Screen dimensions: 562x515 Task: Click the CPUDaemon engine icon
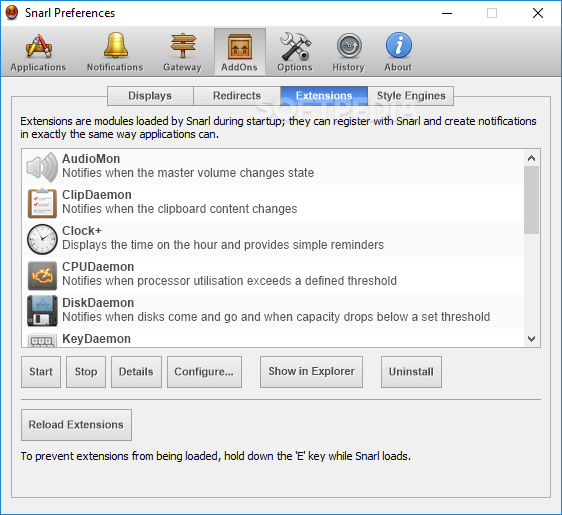42,275
